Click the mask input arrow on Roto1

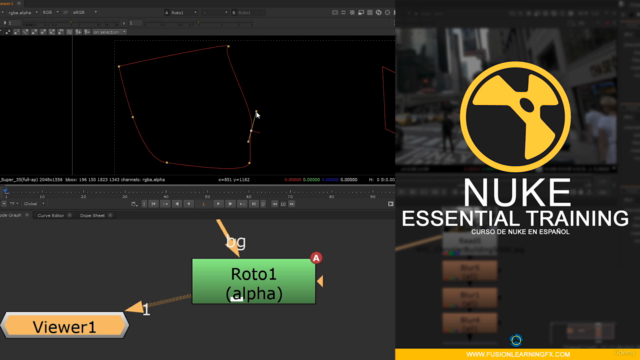320,281
